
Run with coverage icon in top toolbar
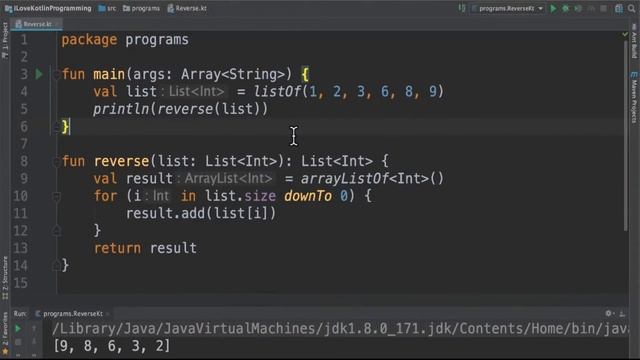coord(578,8)
